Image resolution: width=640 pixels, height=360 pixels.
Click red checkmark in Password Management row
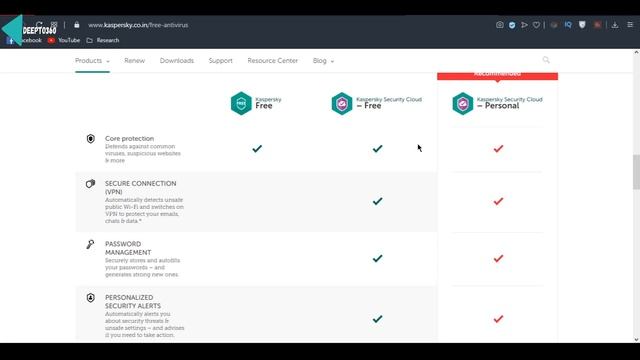point(498,258)
